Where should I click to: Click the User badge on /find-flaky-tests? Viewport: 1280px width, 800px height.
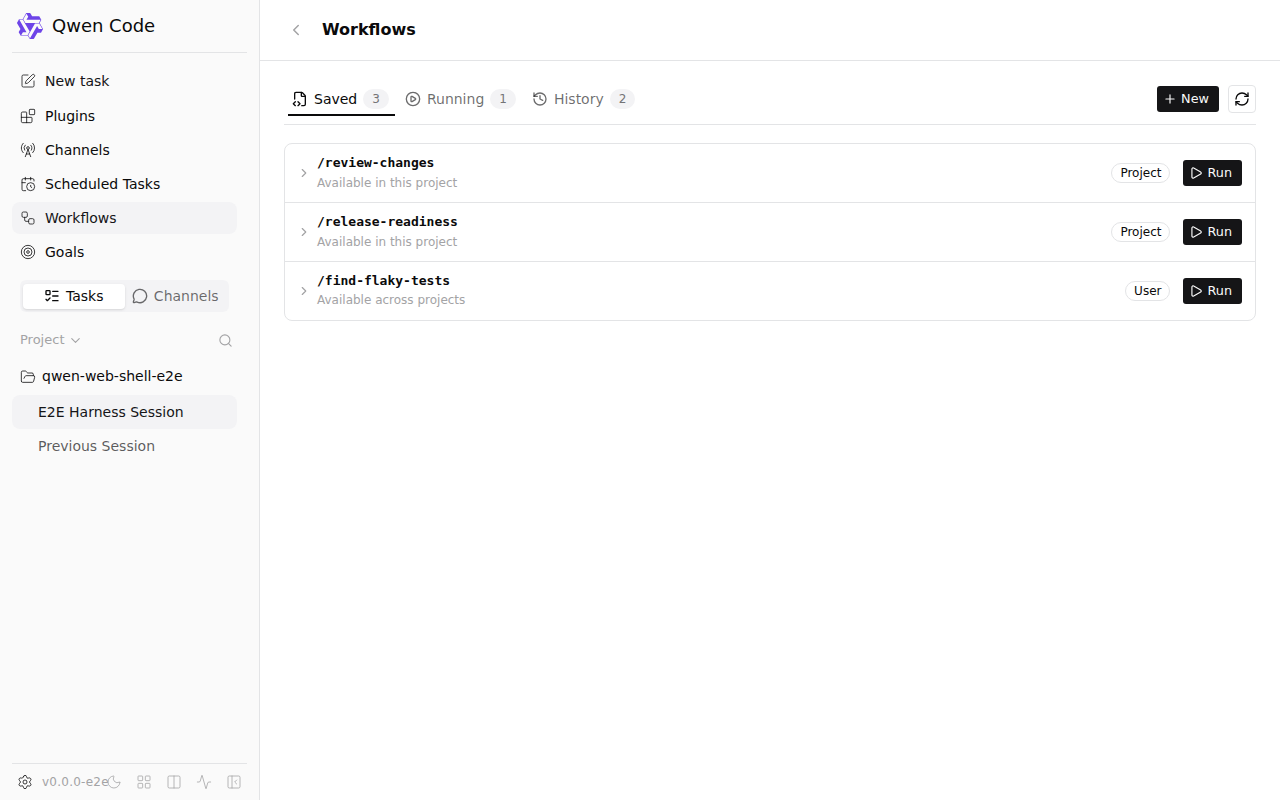tap(1148, 291)
